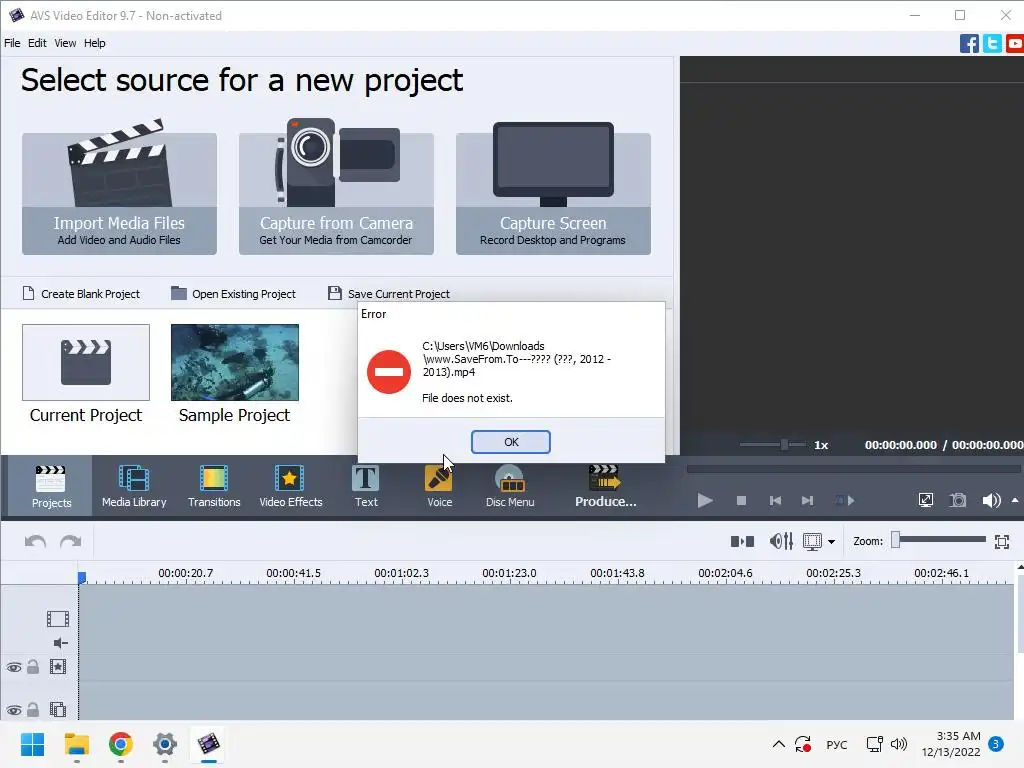
Task: Click Open Existing Project
Action: (x=233, y=294)
